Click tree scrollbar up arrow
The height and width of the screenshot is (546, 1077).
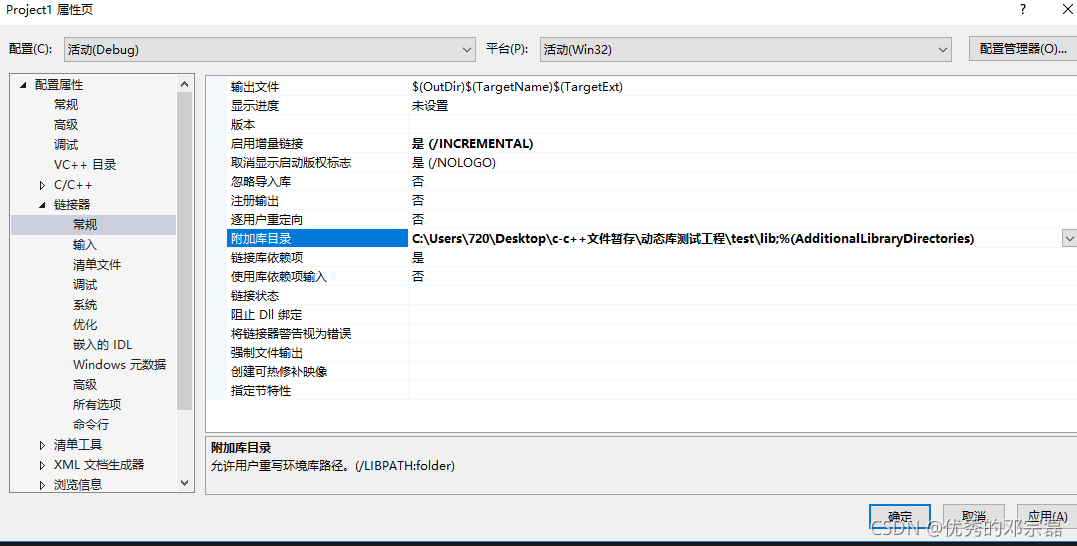click(x=184, y=84)
